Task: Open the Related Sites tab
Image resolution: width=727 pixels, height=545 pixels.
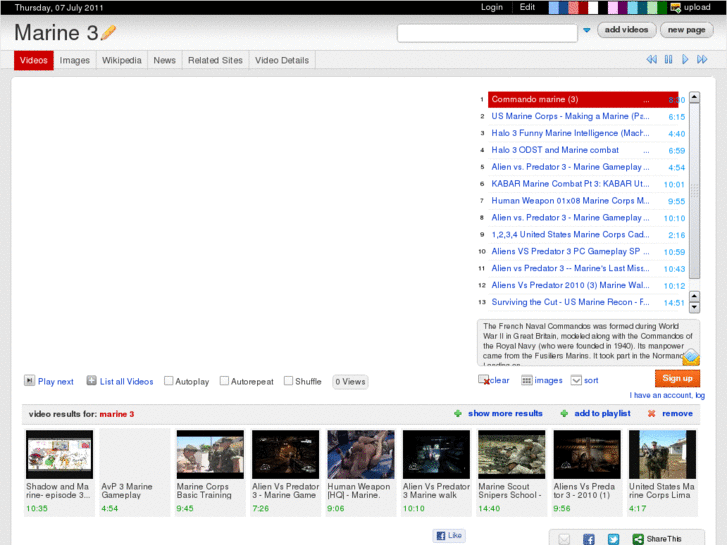Action: pos(215,60)
